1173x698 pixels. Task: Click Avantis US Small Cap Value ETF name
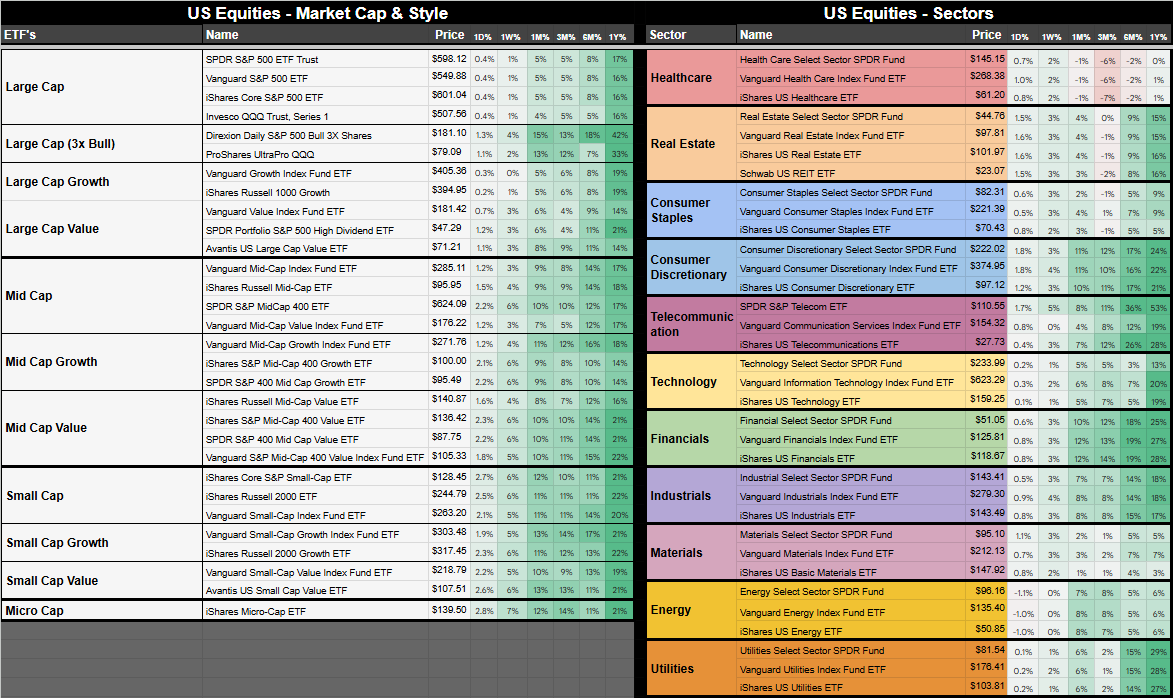click(276, 590)
